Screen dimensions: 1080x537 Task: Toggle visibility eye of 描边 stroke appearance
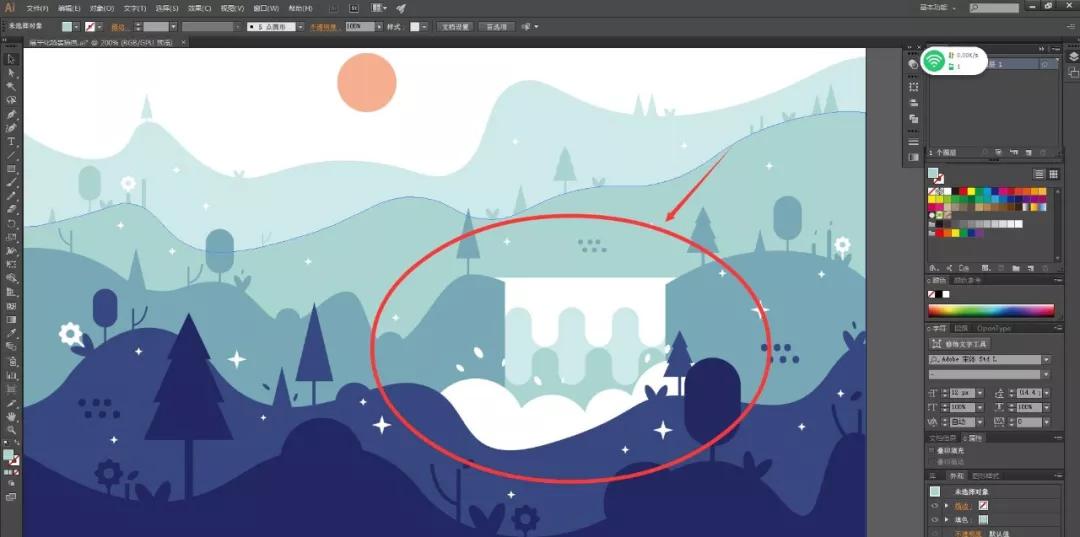(935, 506)
